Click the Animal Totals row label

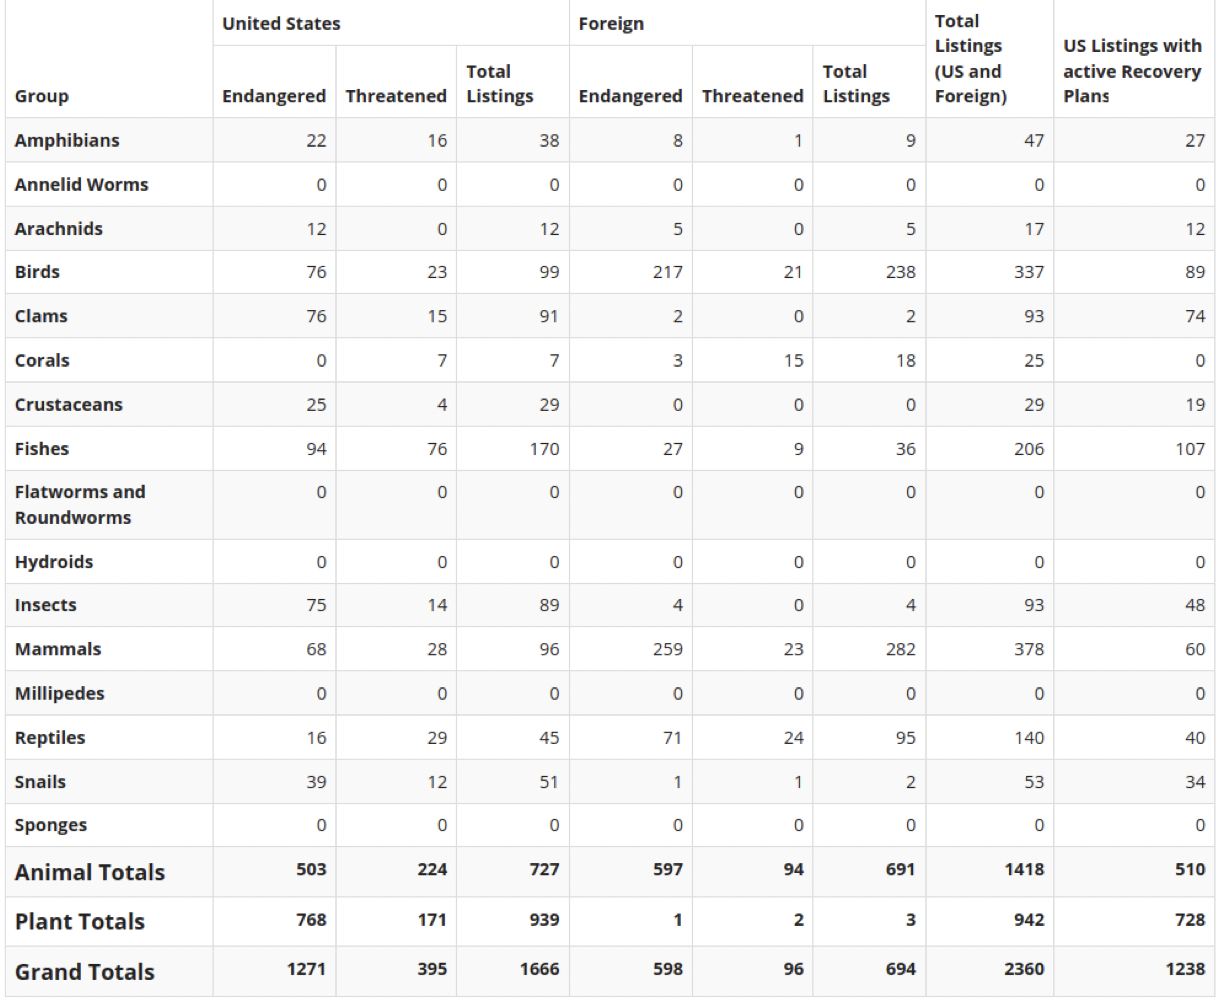[x=90, y=872]
